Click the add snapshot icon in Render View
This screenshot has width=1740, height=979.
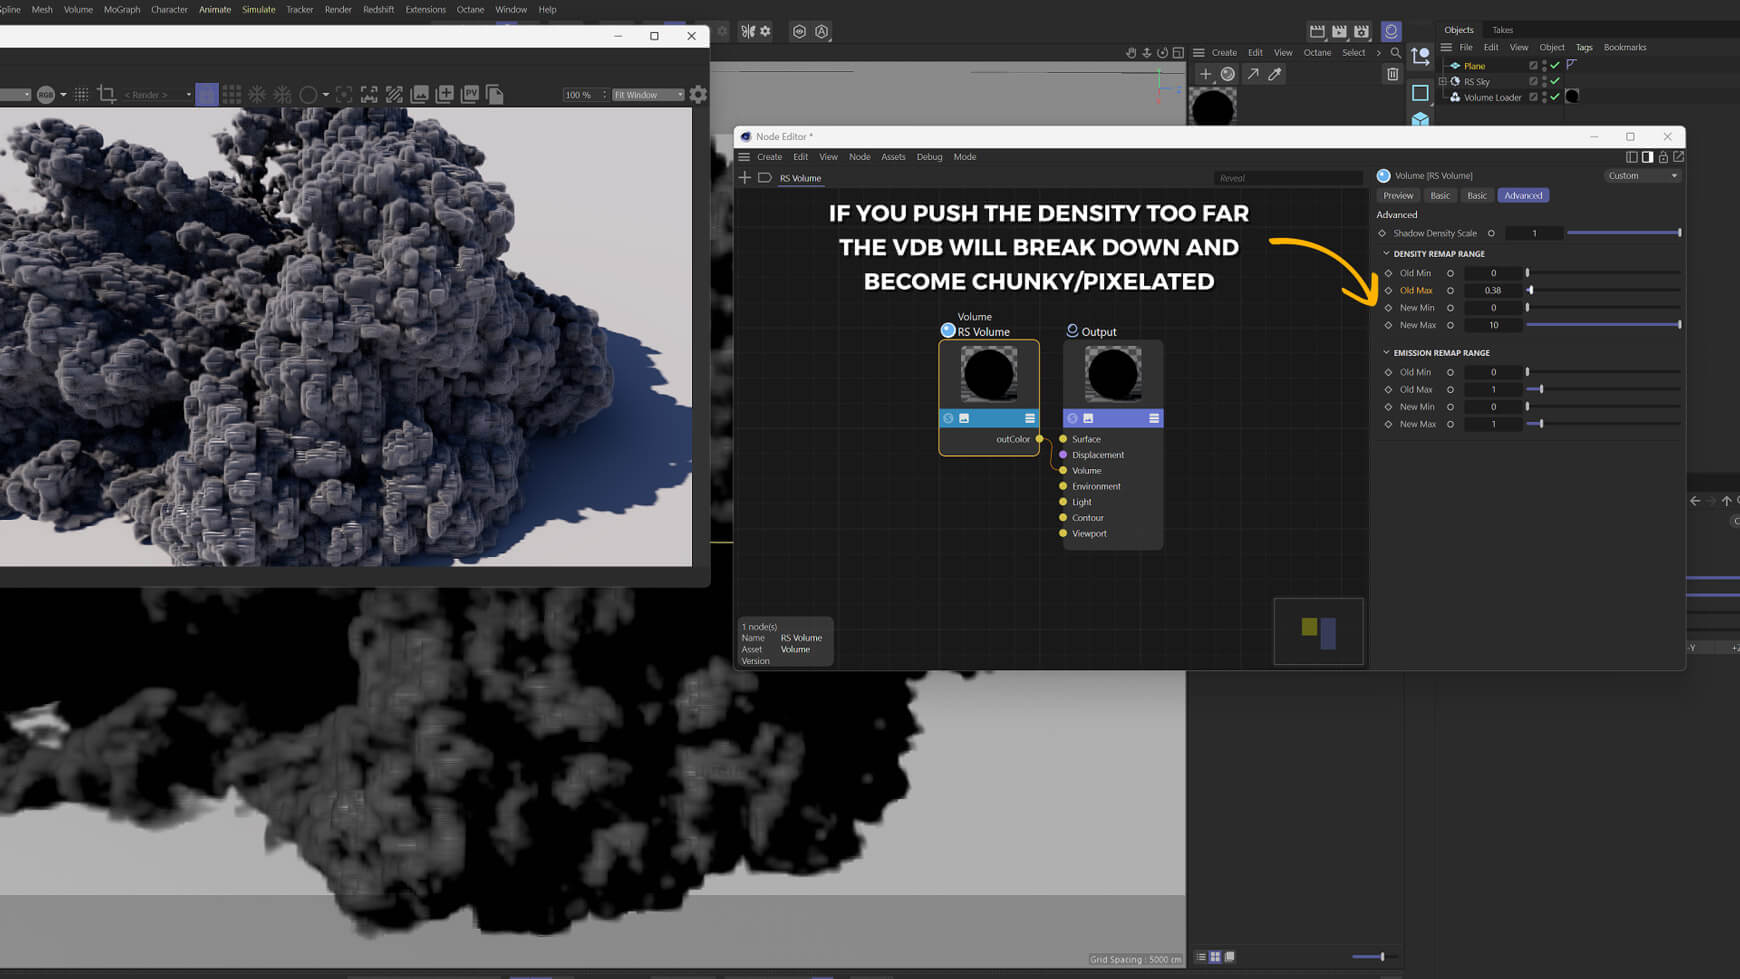(445, 94)
